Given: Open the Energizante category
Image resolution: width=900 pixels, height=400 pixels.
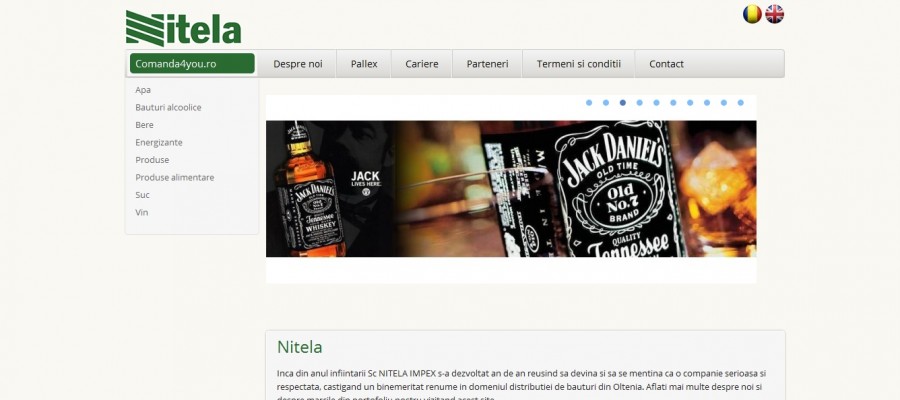Looking at the screenshot, I should [x=159, y=142].
